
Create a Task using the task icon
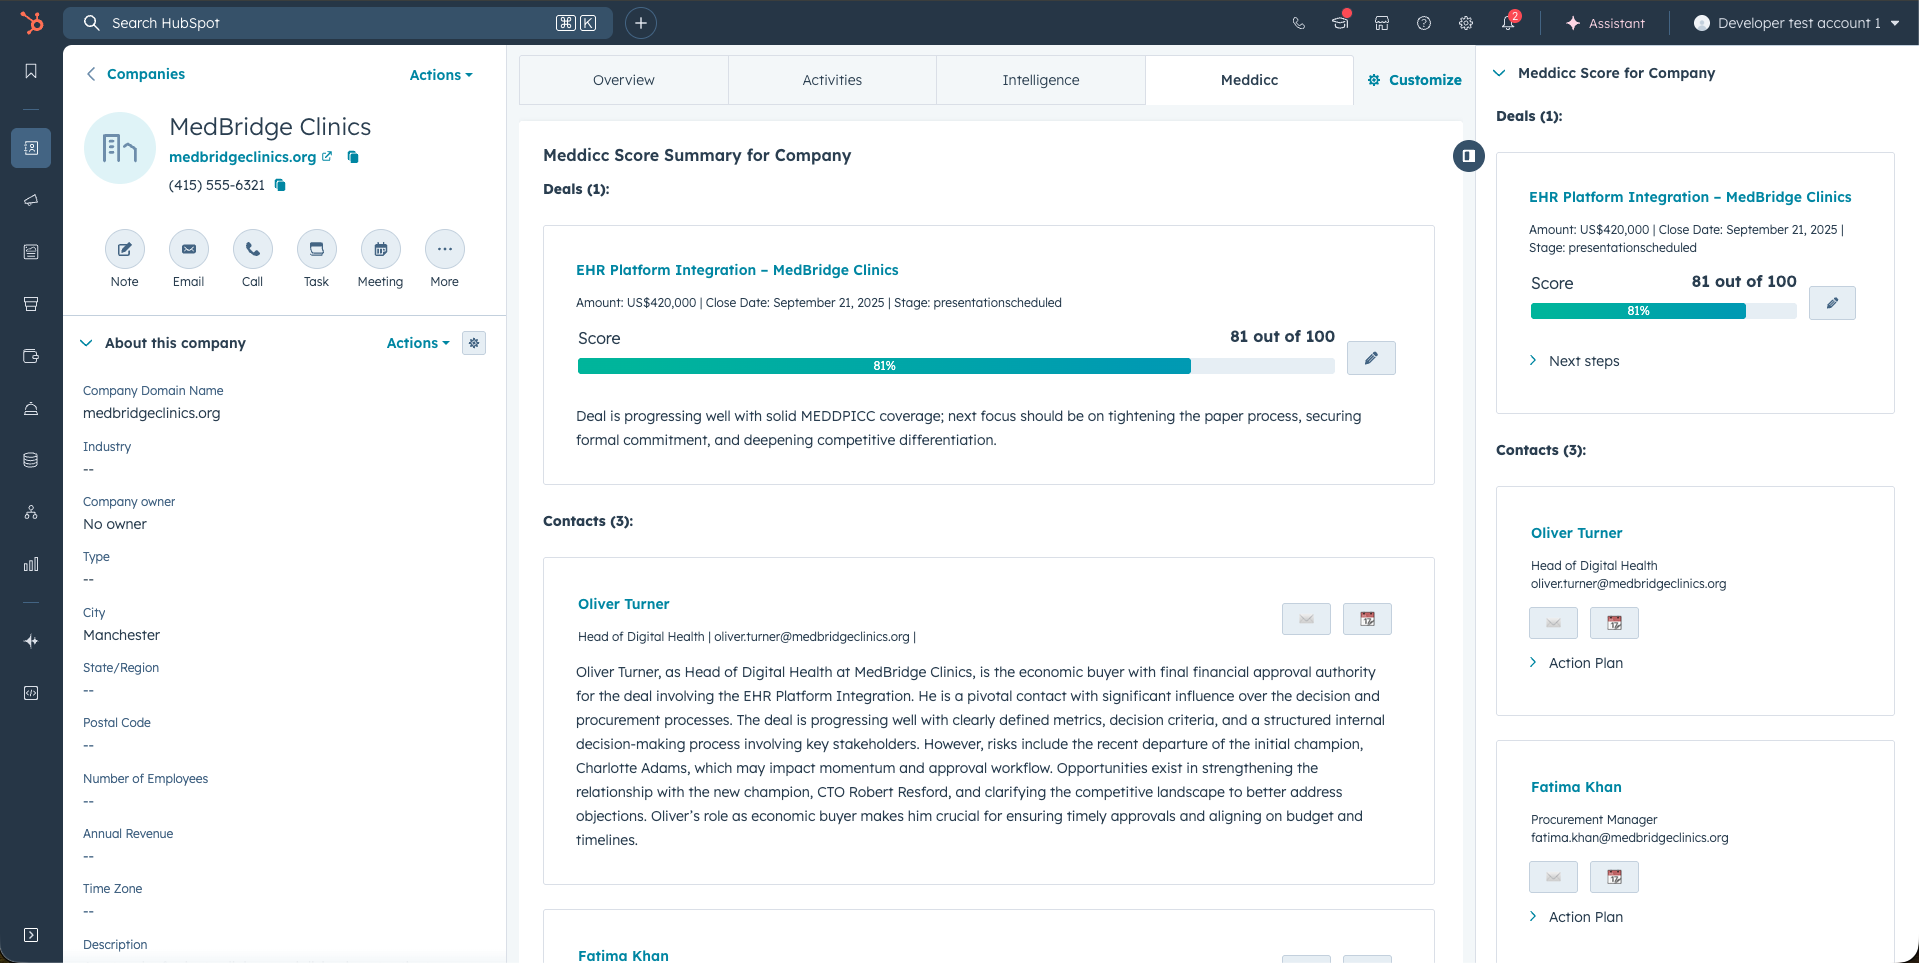(x=316, y=250)
